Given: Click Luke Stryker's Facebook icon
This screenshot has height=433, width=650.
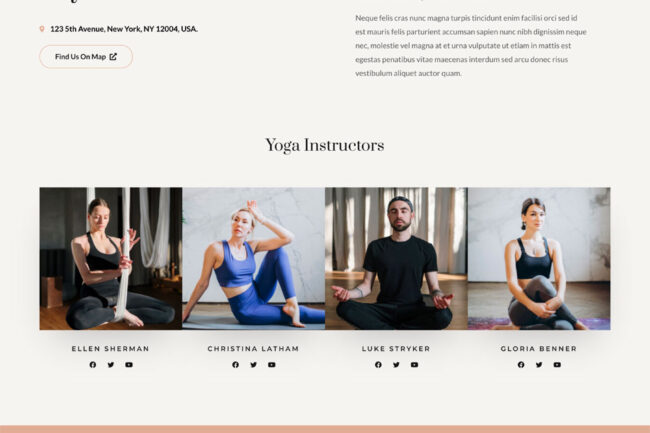Looking at the screenshot, I should point(378,365).
